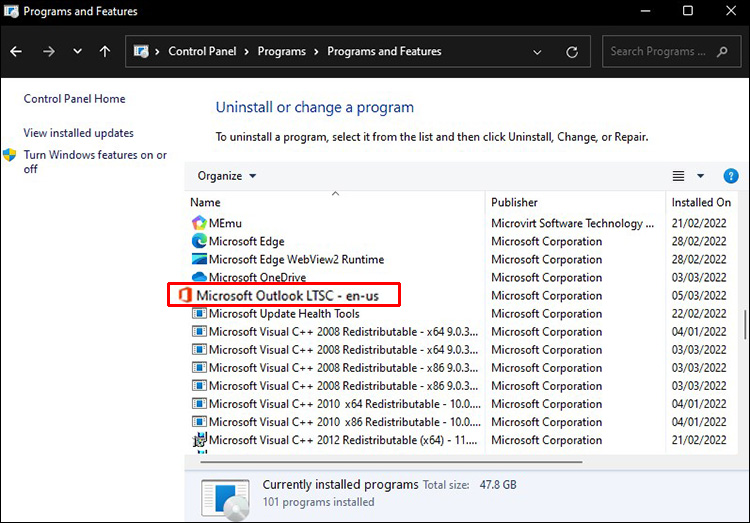The height and width of the screenshot is (523, 750).
Task: Select Control Panel breadcrumb
Action: click(x=202, y=51)
